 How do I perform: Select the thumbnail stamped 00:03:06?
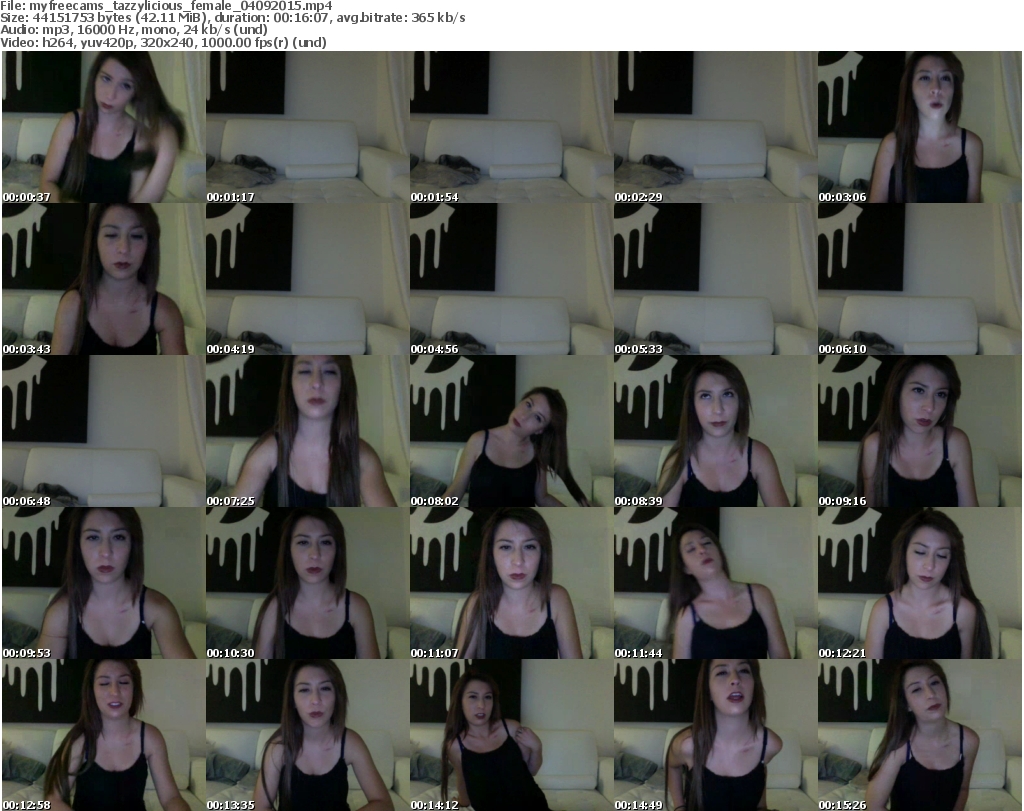[x=920, y=127]
